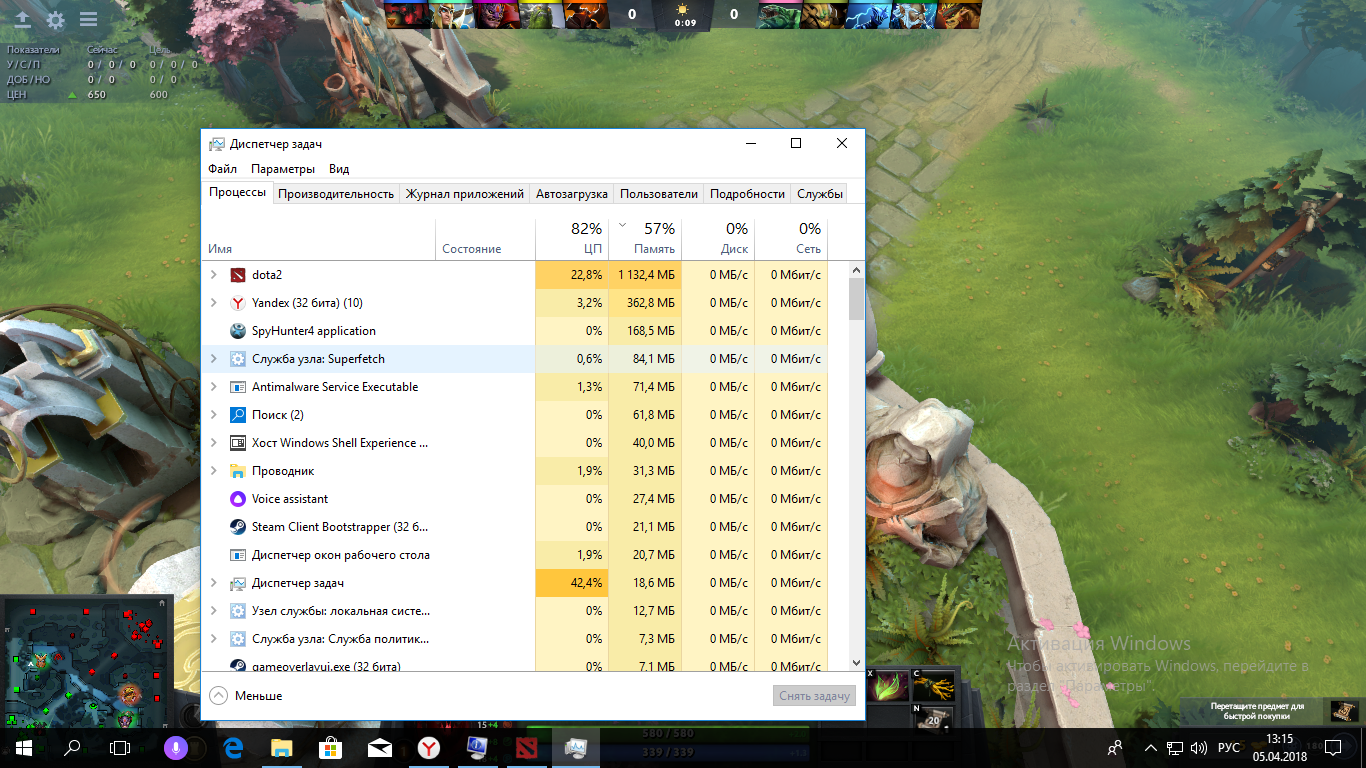Switch to Yandex Browser on the taskbar
Viewport: 1366px width, 768px height.
(427, 748)
